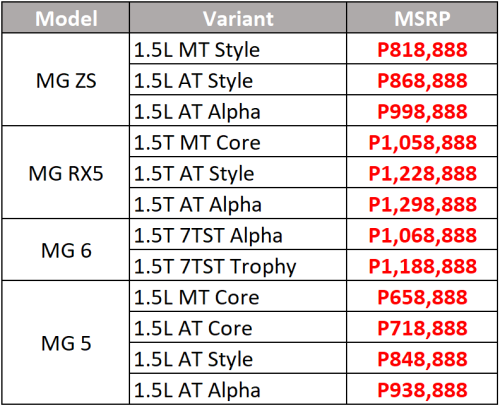Select the MG 5 model cell
Image resolution: width=500 pixels, height=408 pixels.
(66, 343)
